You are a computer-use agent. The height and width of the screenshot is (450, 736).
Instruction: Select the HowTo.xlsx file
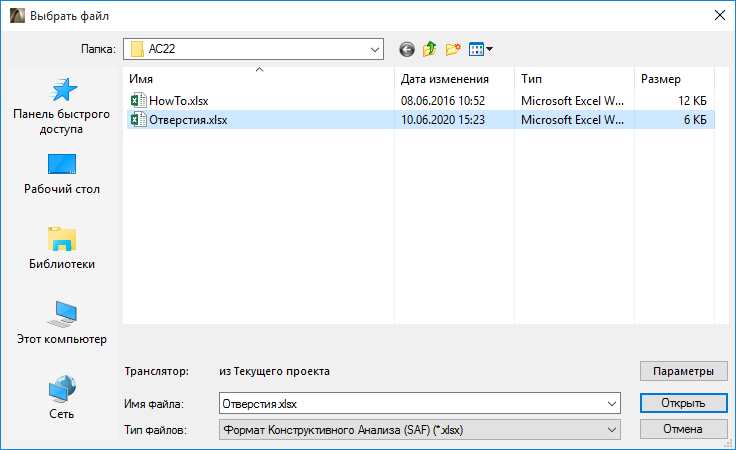click(x=177, y=100)
